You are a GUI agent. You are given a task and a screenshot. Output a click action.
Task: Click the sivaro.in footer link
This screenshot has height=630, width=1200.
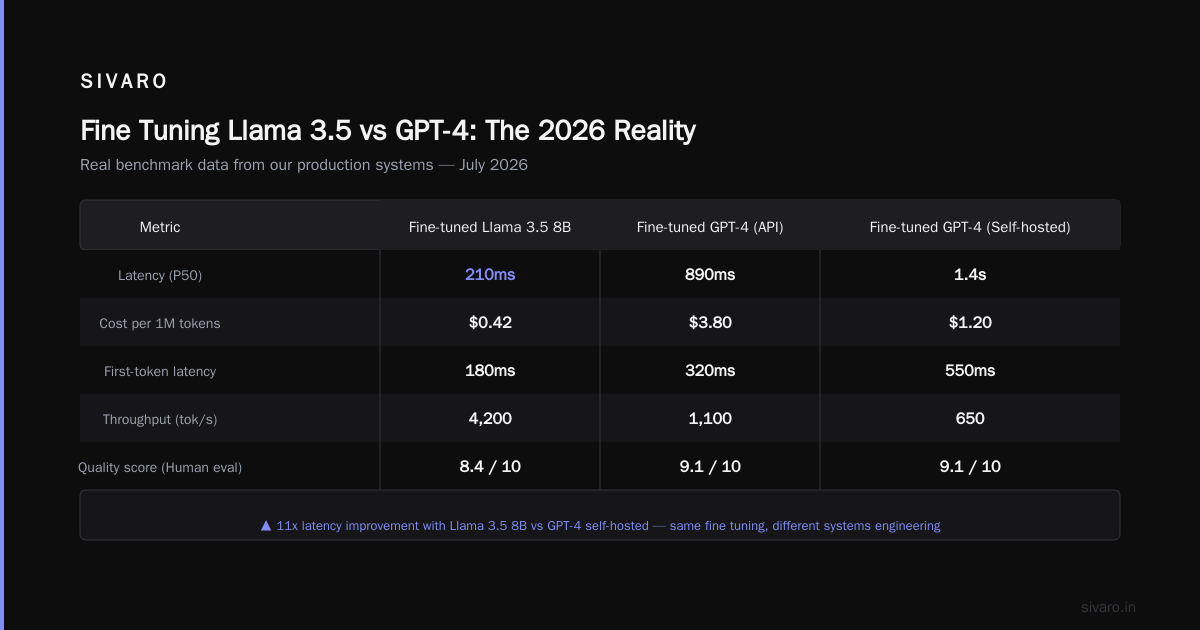pos(1108,607)
